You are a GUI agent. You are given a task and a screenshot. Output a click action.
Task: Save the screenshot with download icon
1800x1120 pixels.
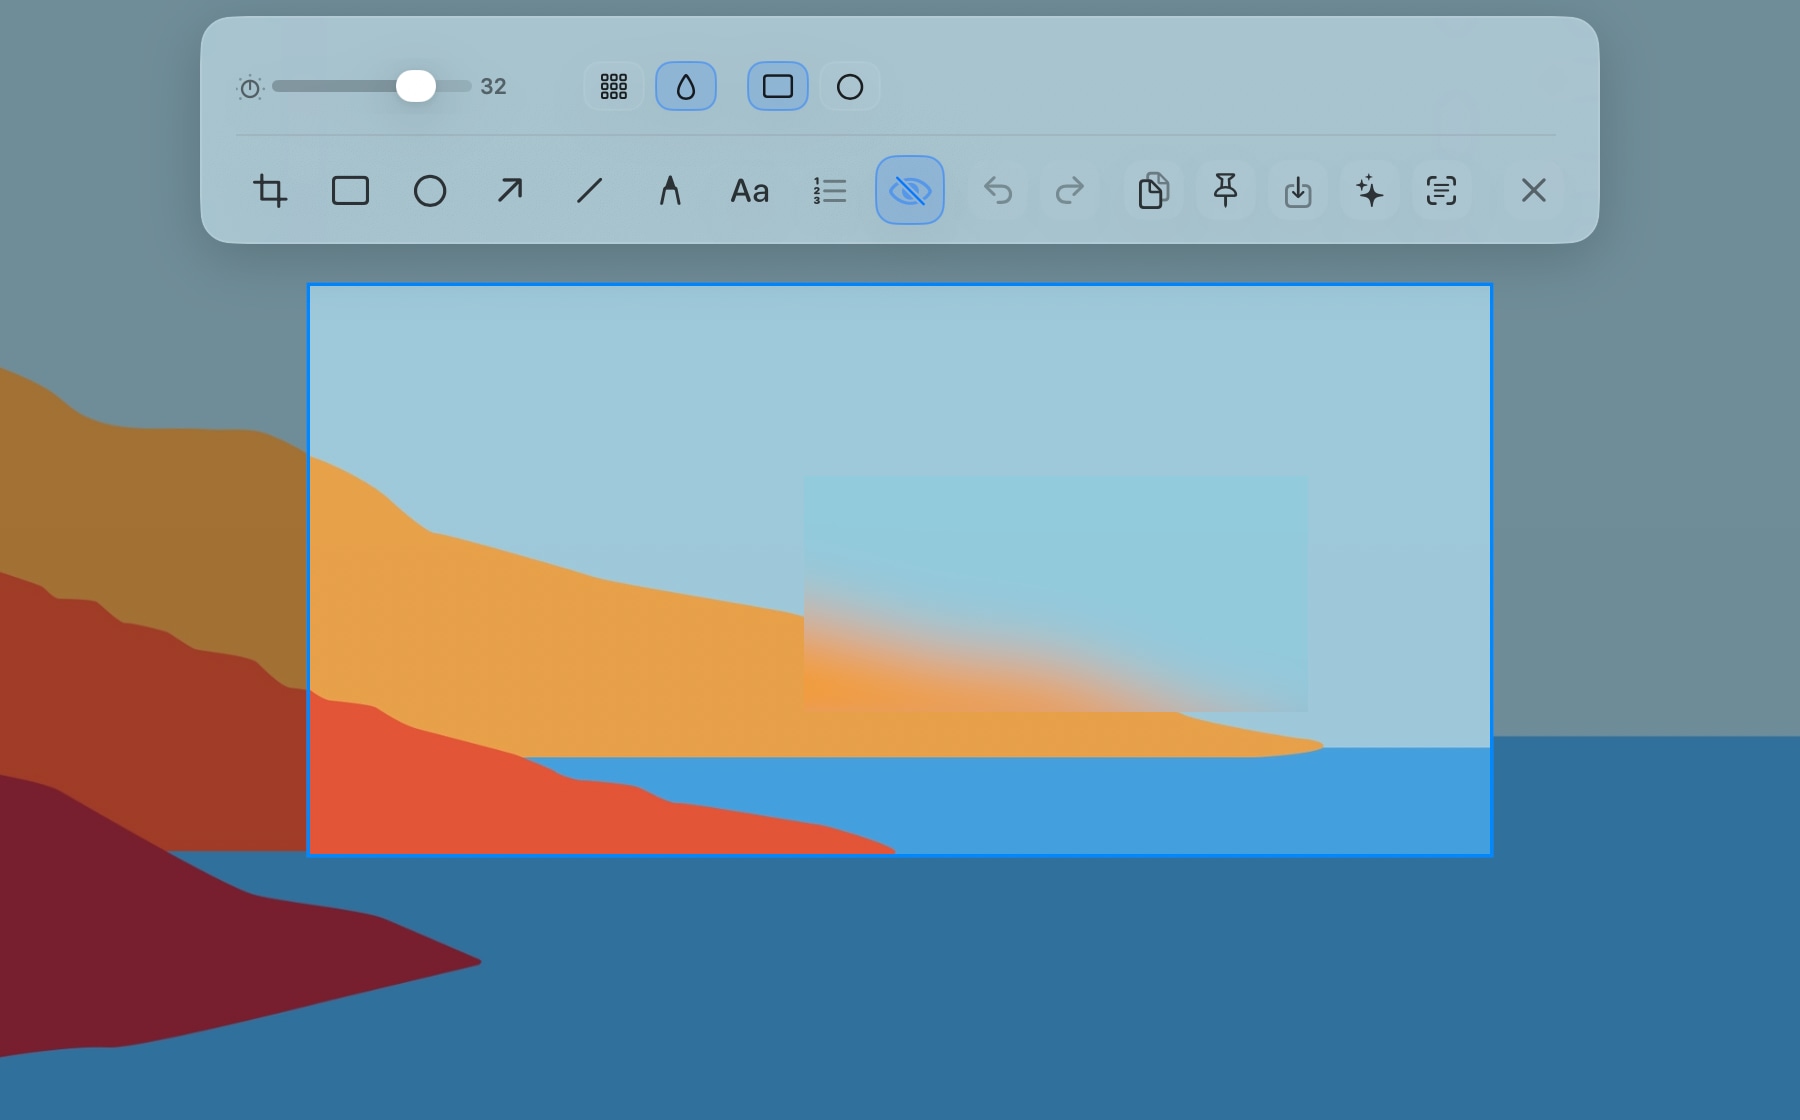tap(1298, 190)
